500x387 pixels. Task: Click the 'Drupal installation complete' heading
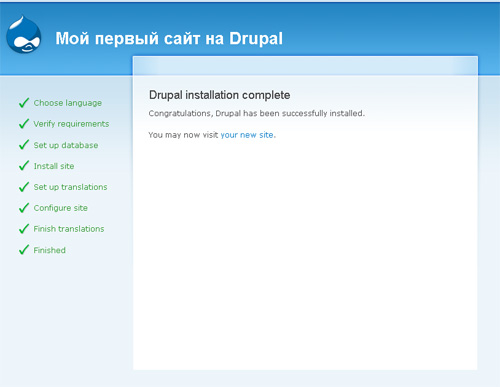(219, 95)
